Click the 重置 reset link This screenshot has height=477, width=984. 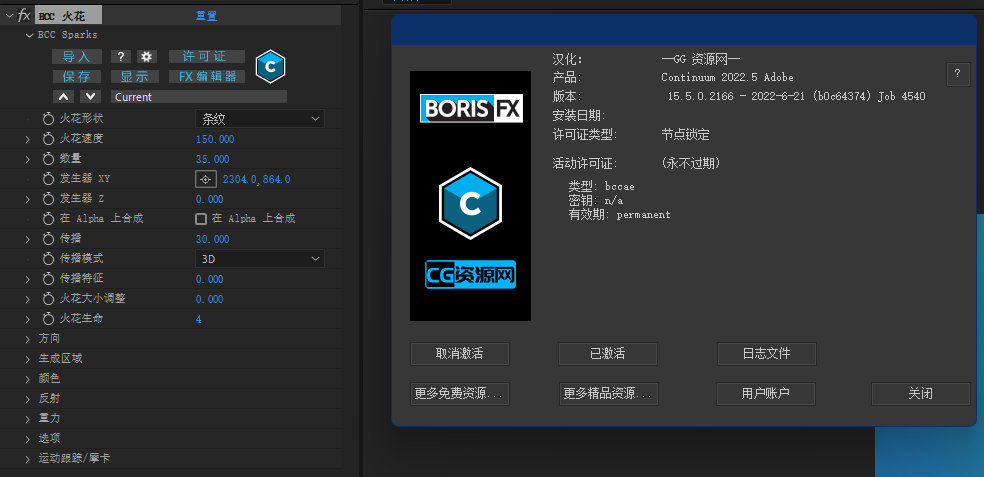[x=206, y=16]
